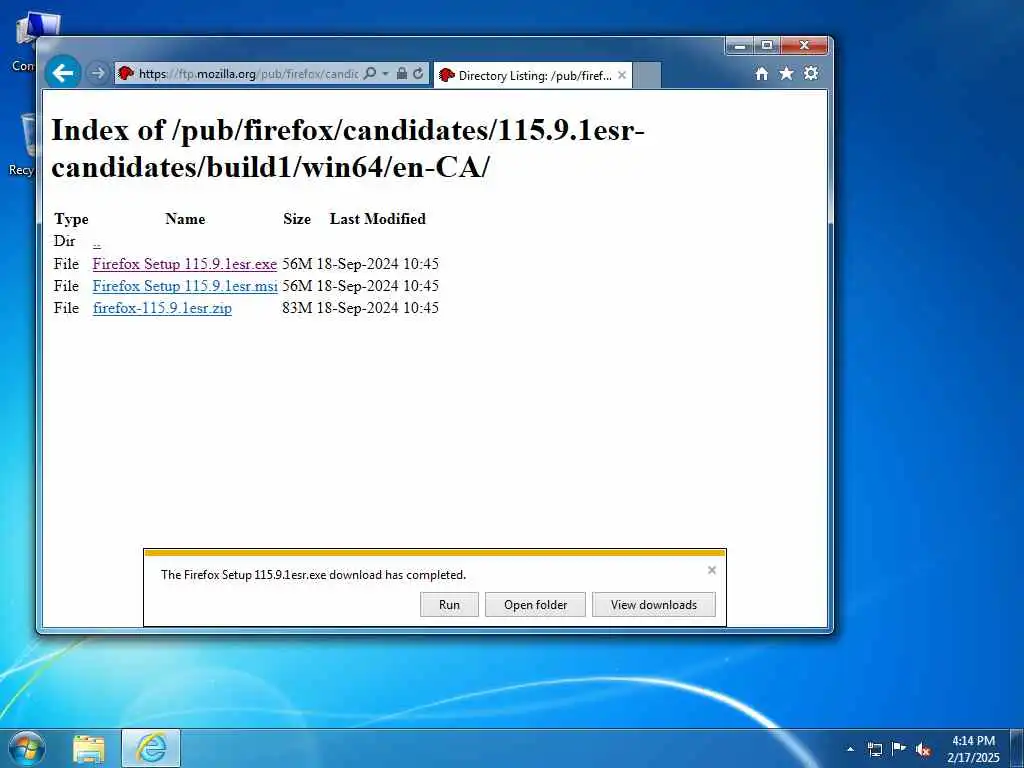
Task: Click the muted volume tray icon
Action: pyautogui.click(x=923, y=750)
